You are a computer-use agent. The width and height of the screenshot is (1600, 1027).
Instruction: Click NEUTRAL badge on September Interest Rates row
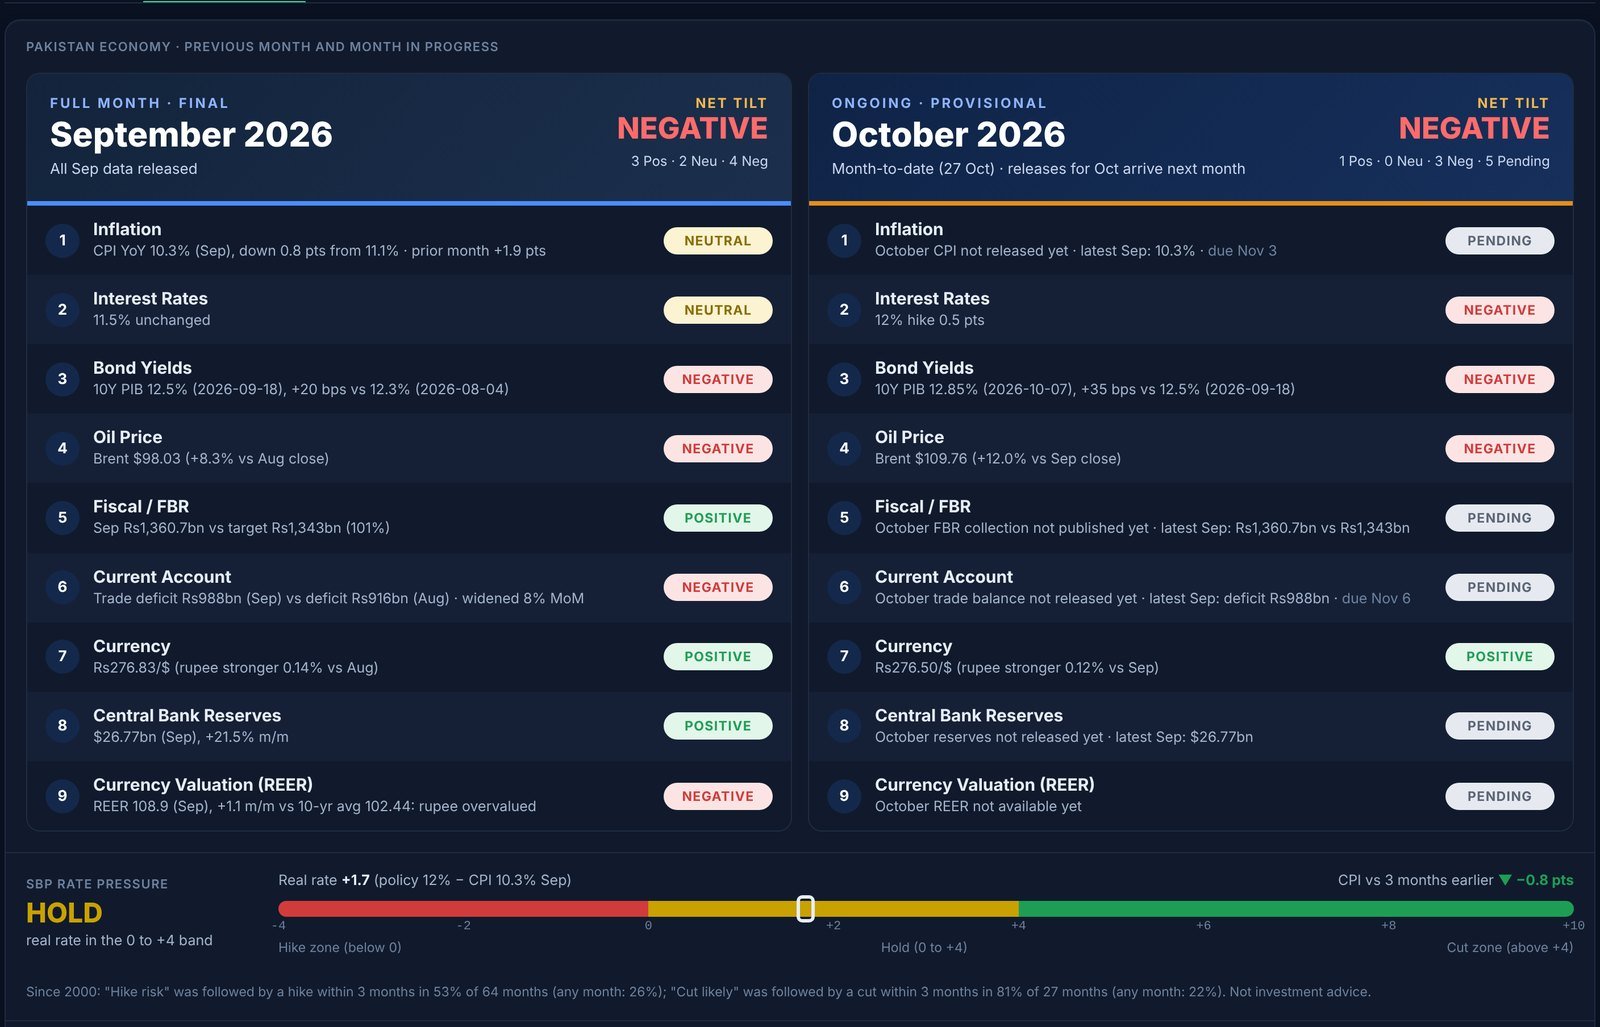pos(718,310)
